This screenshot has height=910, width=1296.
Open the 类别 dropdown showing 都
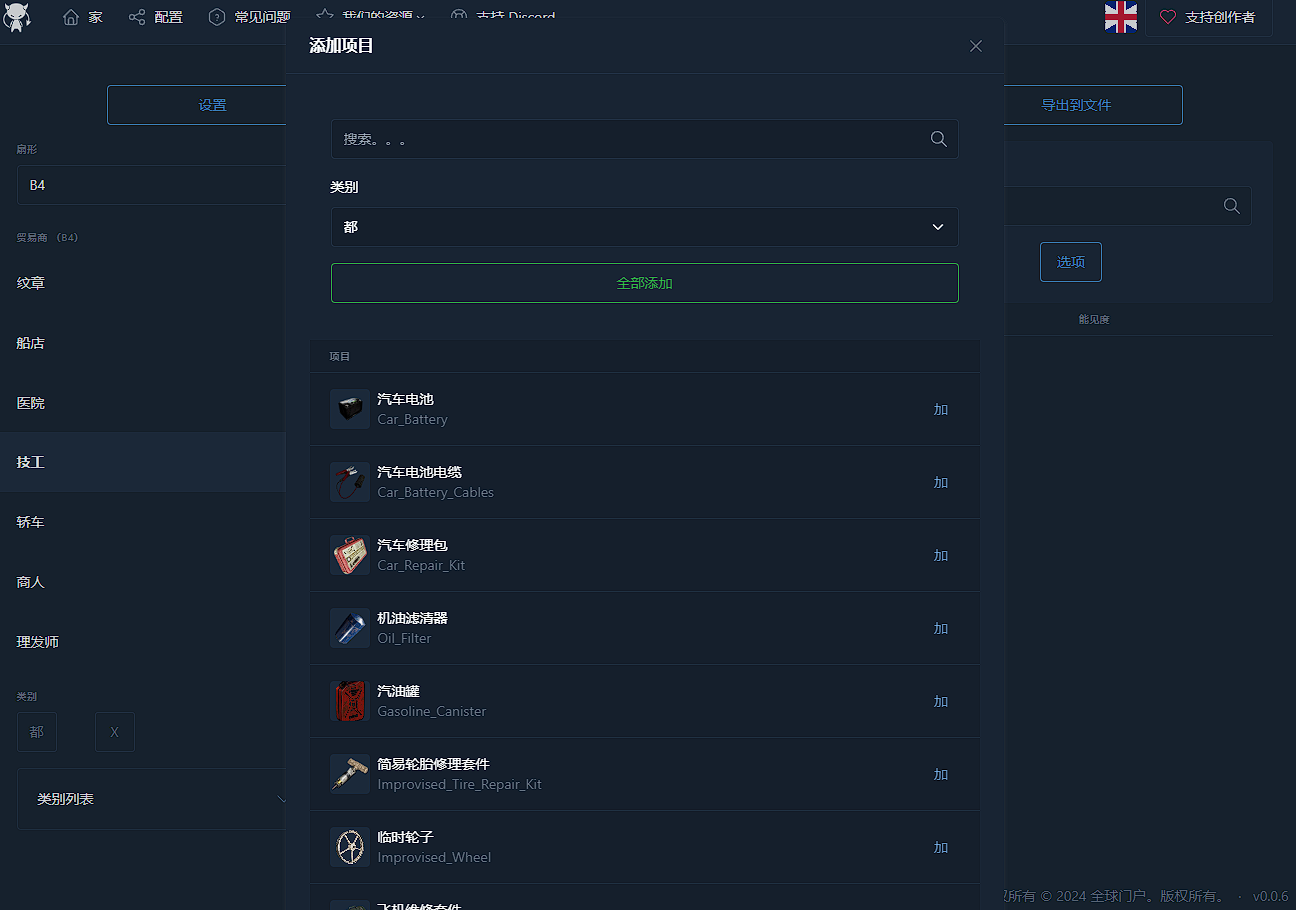(x=645, y=227)
